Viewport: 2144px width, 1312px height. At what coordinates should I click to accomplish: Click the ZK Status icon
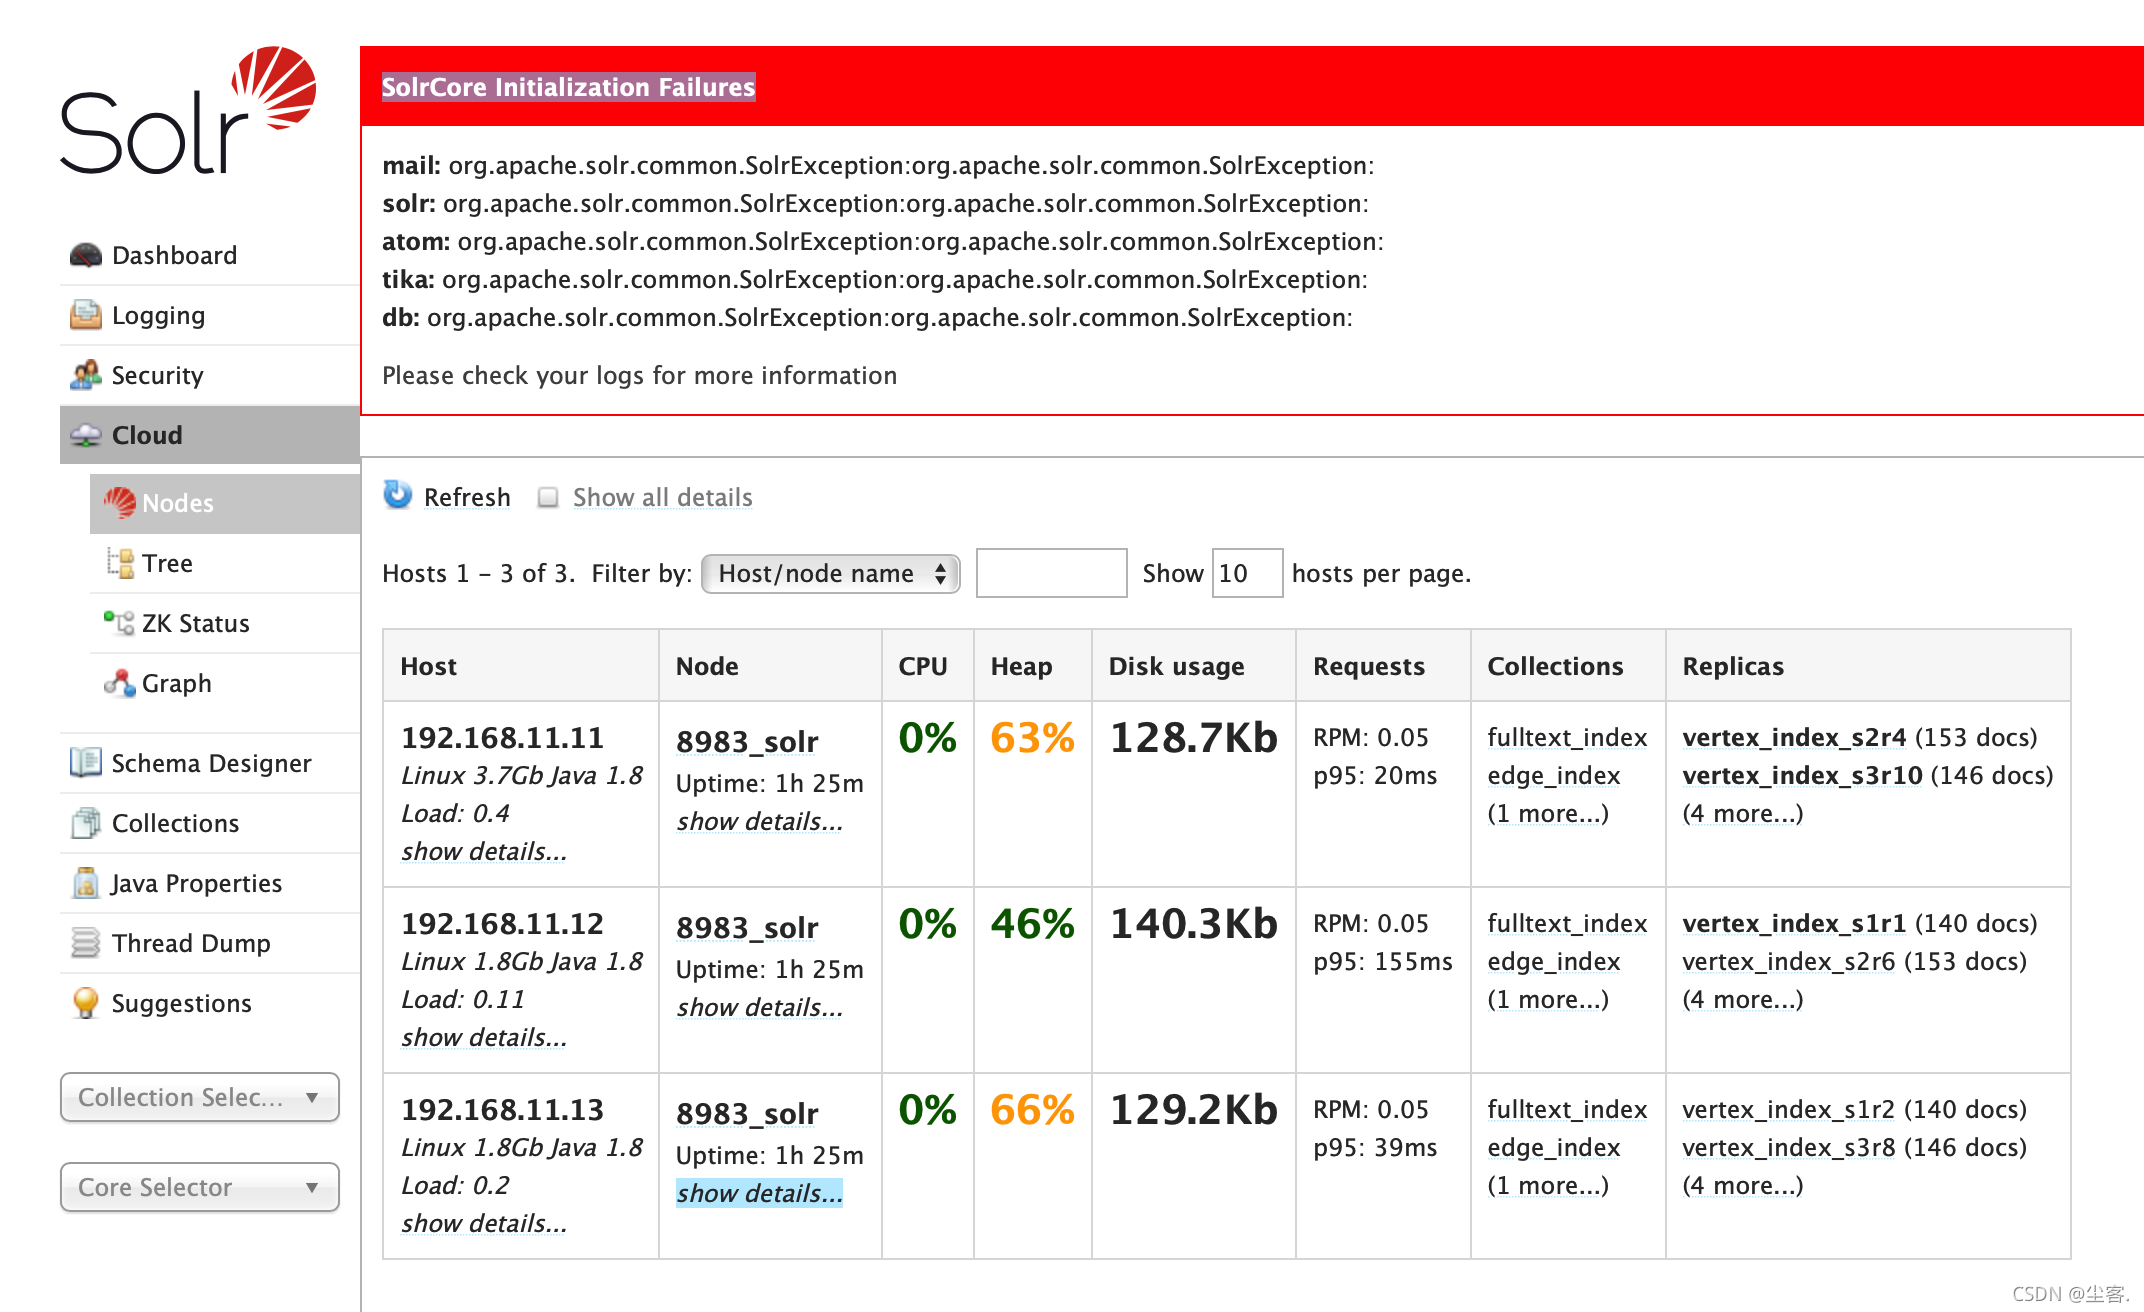[x=119, y=623]
